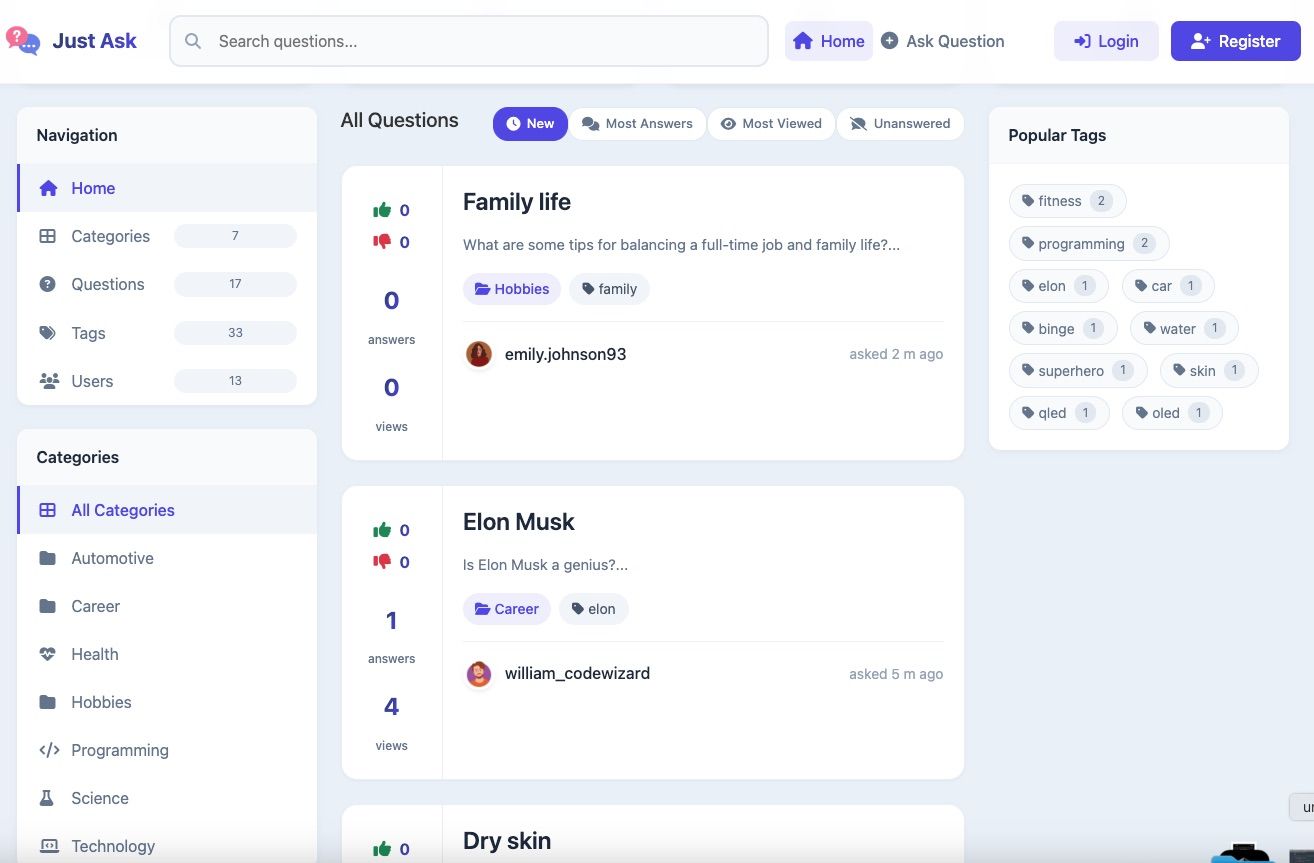Click emily.johnson93's avatar
The width and height of the screenshot is (1314, 863).
point(479,354)
